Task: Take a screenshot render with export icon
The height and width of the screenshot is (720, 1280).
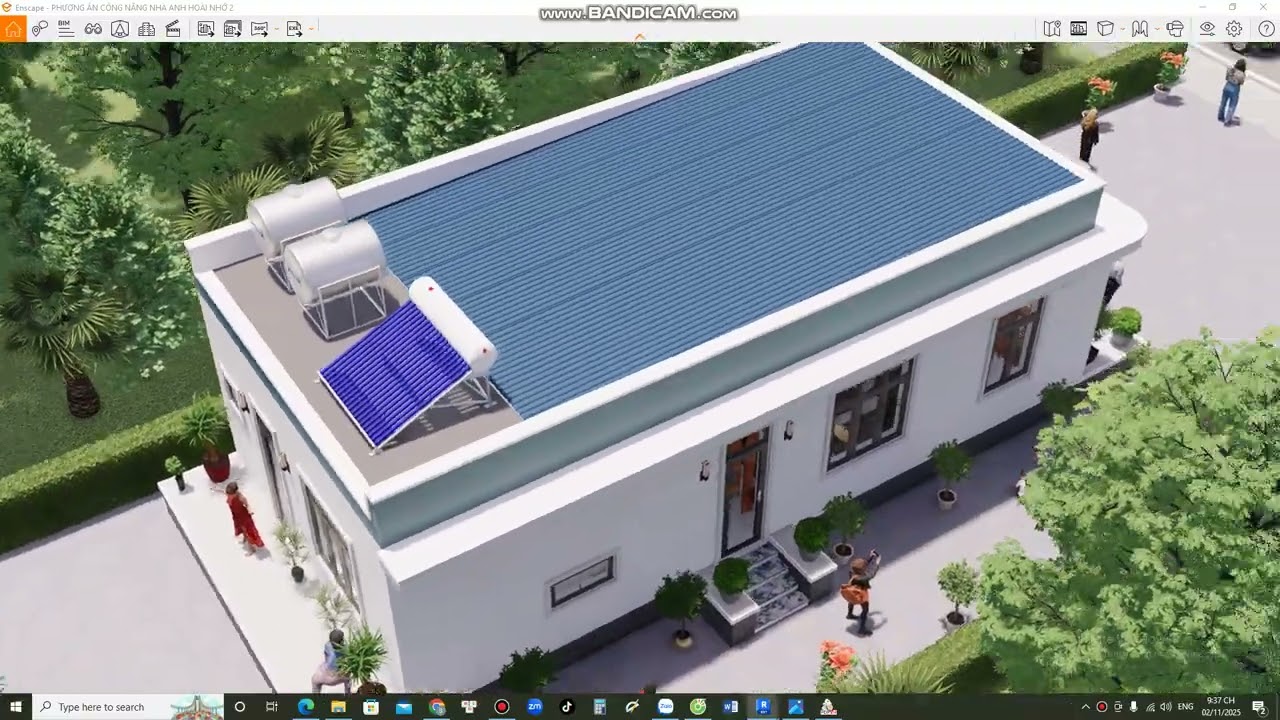Action: [x=206, y=29]
